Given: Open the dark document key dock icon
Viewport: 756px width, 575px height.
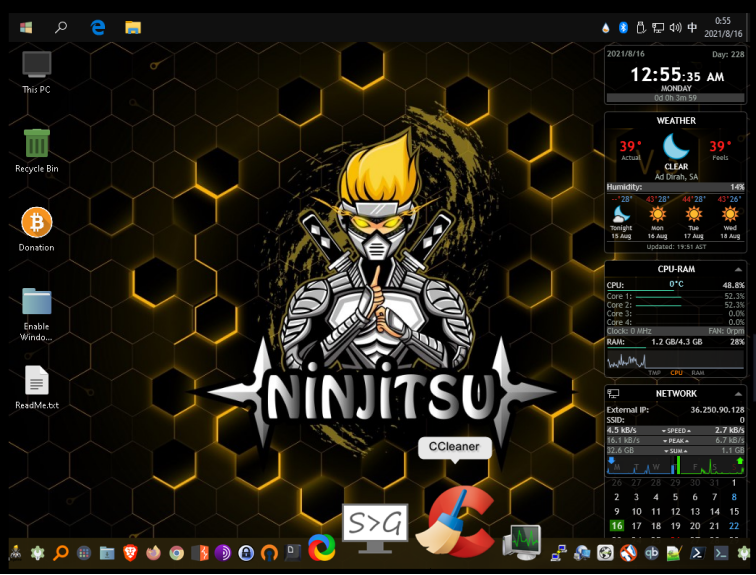Looking at the screenshot, I should [292, 553].
